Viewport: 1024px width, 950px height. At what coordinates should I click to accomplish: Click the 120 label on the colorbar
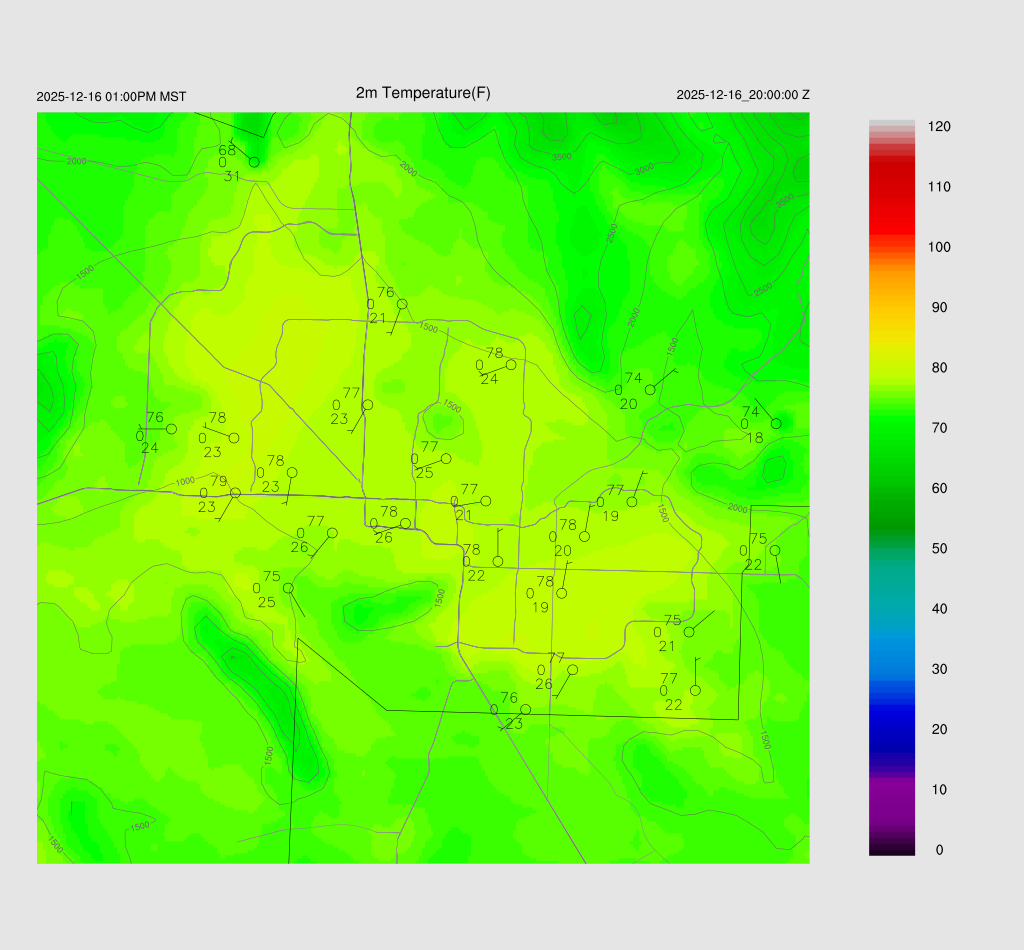click(939, 127)
